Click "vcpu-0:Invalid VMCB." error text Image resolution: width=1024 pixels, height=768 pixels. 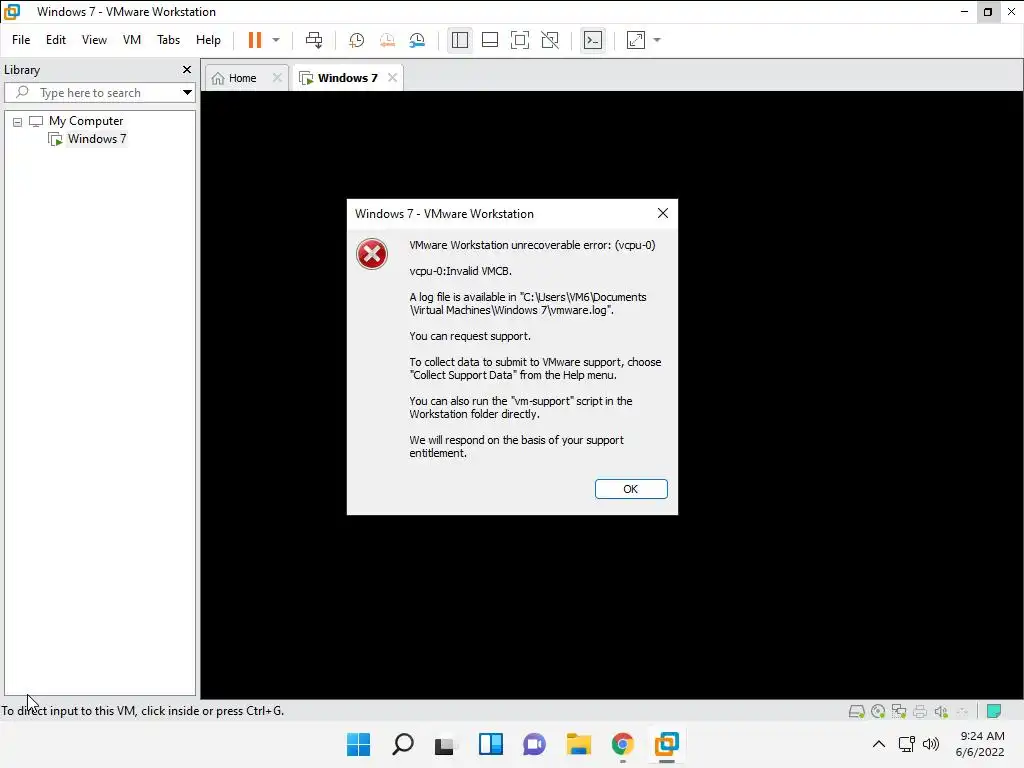[x=460, y=271]
